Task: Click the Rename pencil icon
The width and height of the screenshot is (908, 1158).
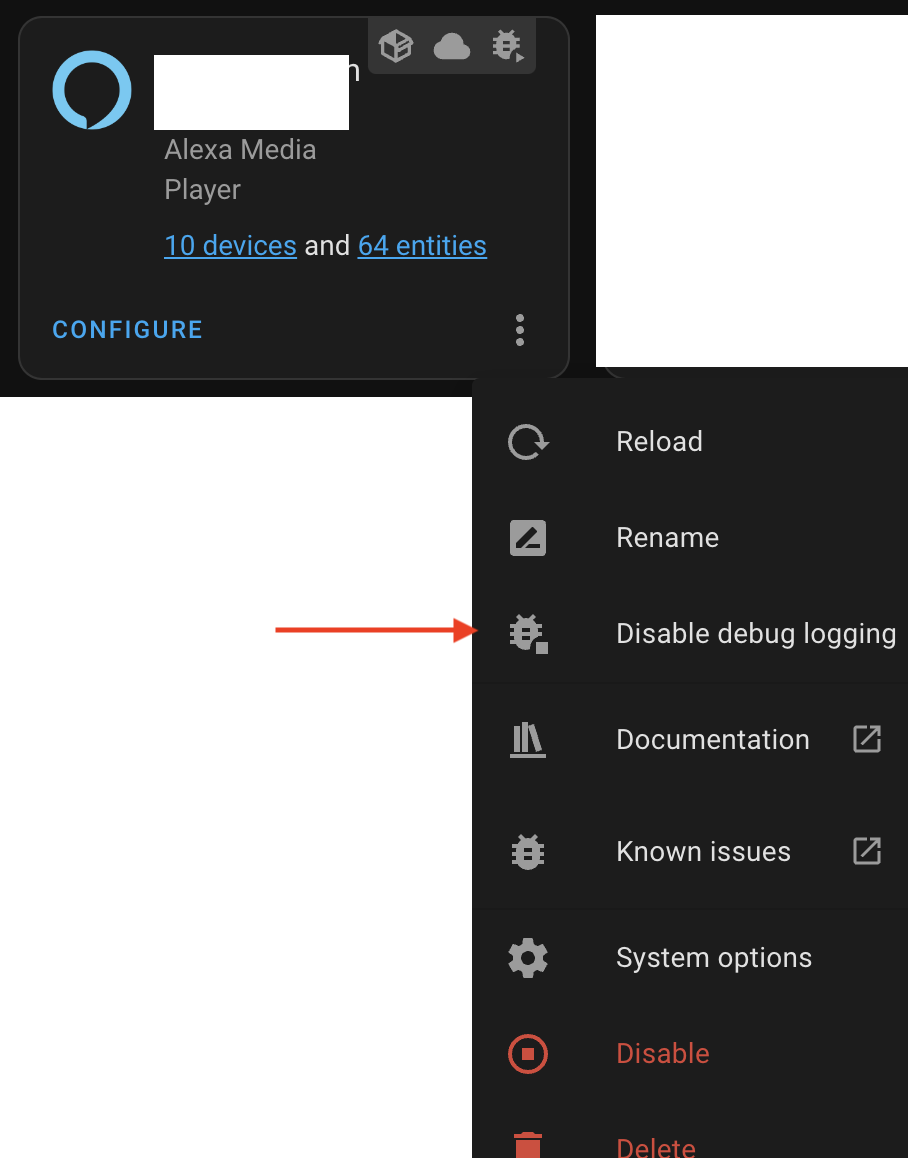Action: pos(527,537)
